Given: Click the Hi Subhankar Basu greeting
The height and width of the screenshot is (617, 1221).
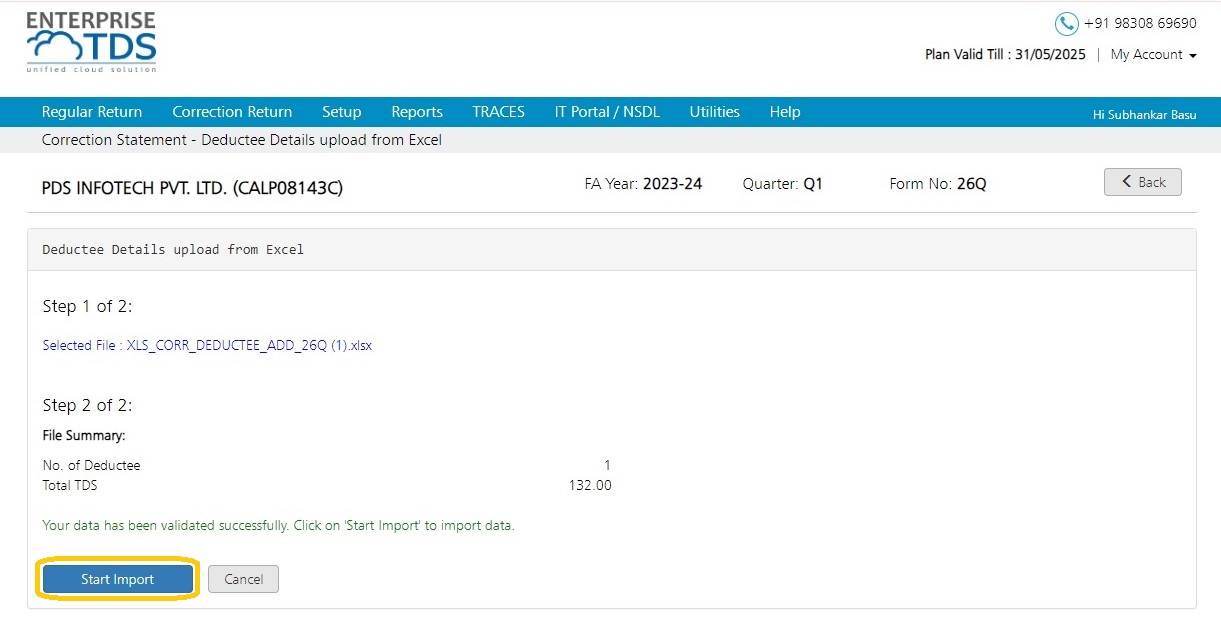Looking at the screenshot, I should (x=1145, y=115).
